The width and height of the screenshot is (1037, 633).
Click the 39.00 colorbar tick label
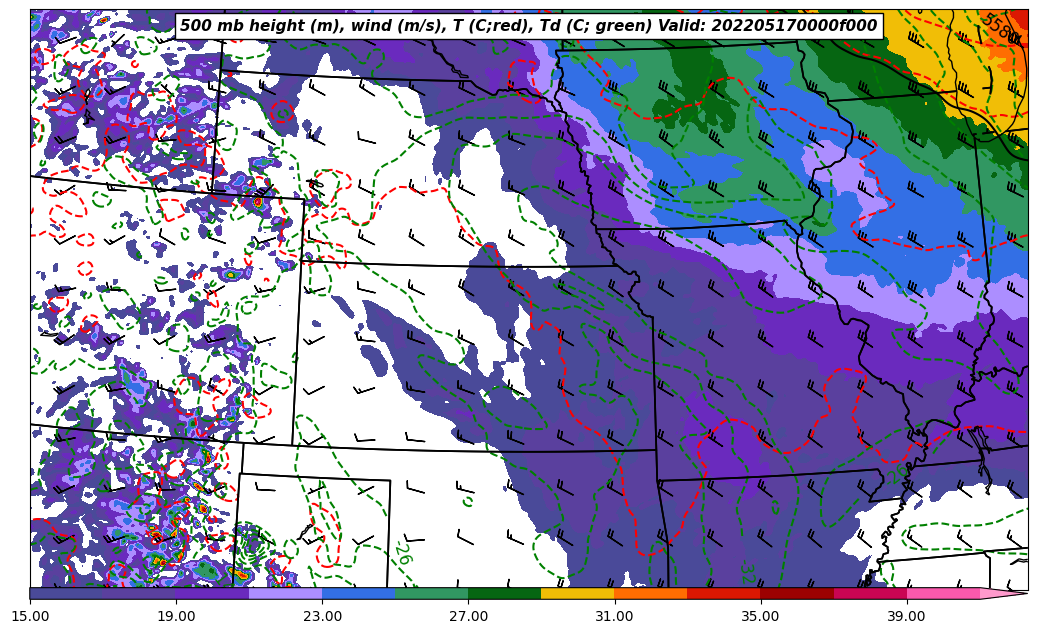click(x=906, y=616)
